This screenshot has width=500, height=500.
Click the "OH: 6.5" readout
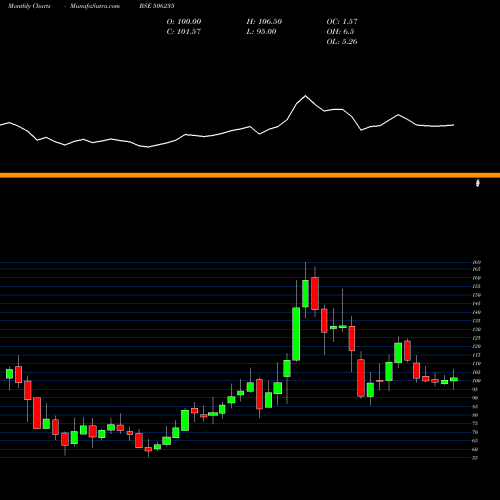(x=340, y=32)
